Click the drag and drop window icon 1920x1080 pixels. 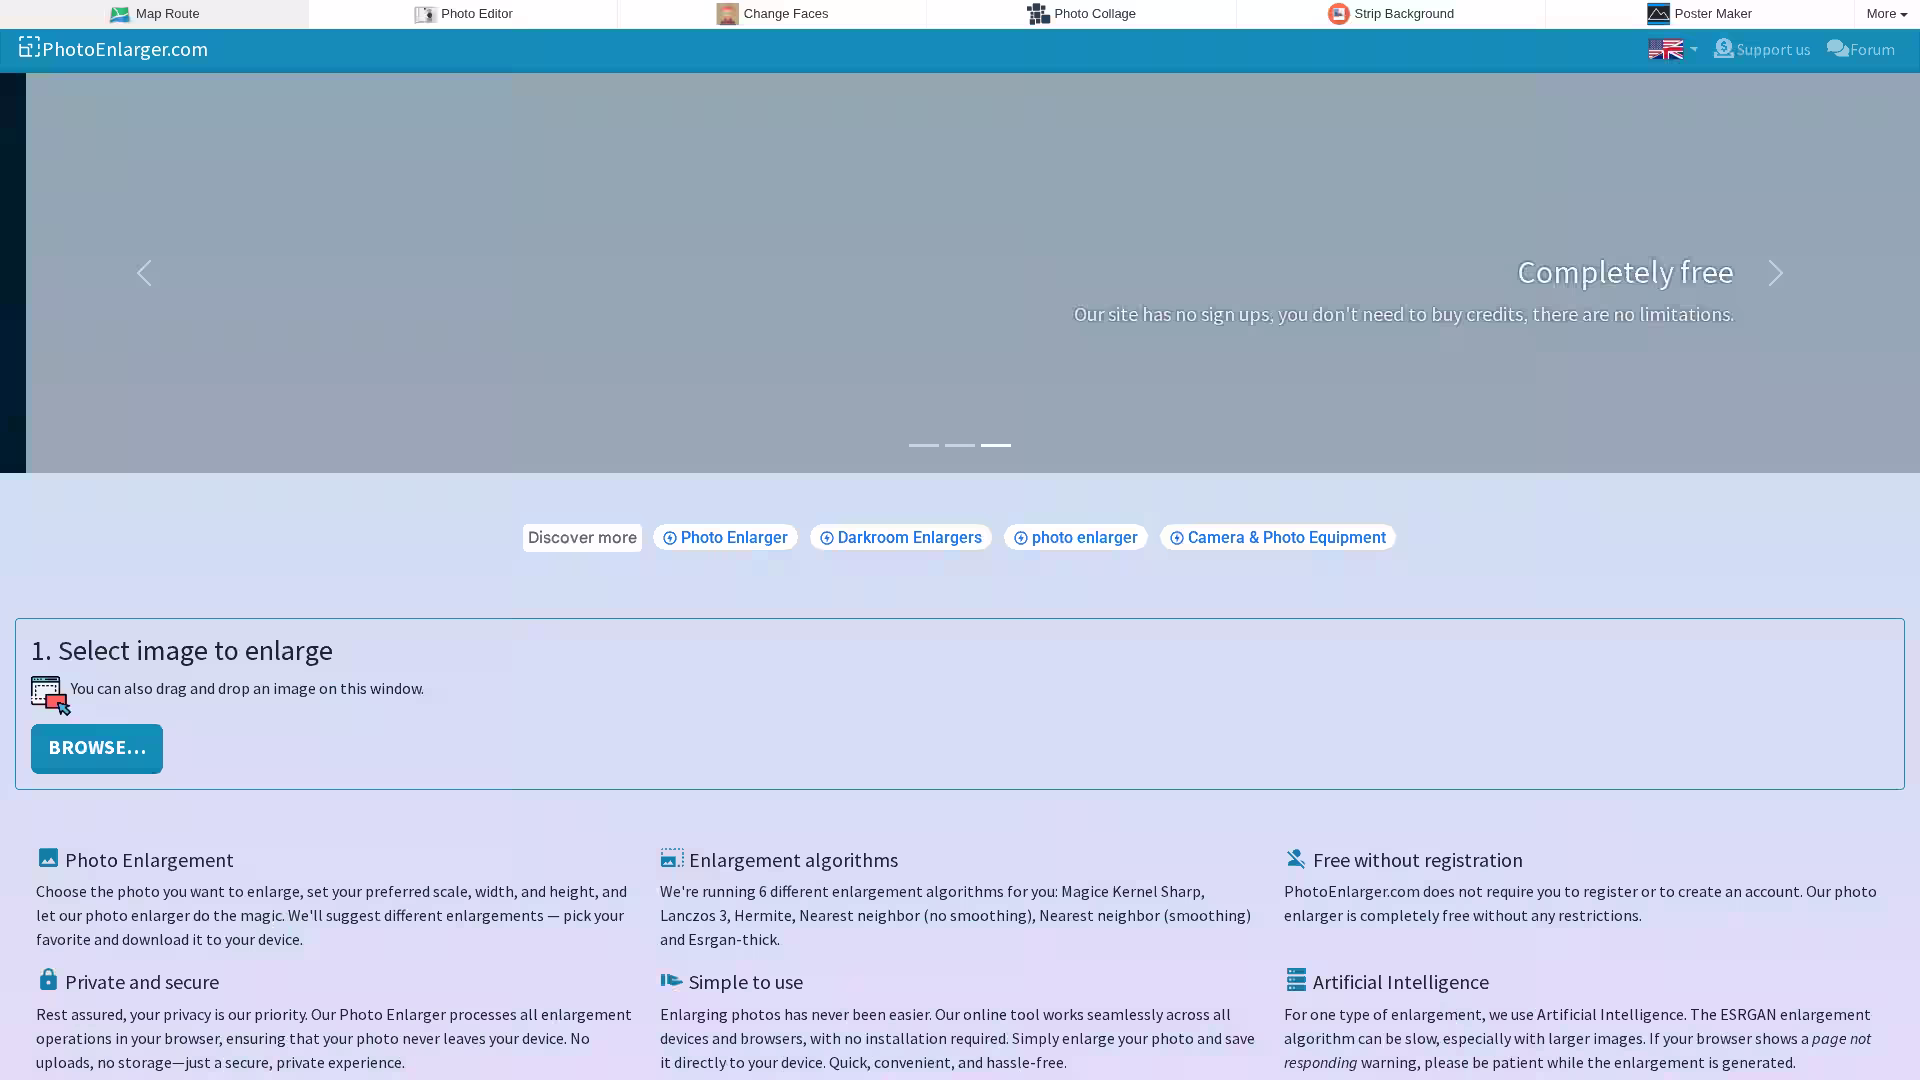click(50, 695)
